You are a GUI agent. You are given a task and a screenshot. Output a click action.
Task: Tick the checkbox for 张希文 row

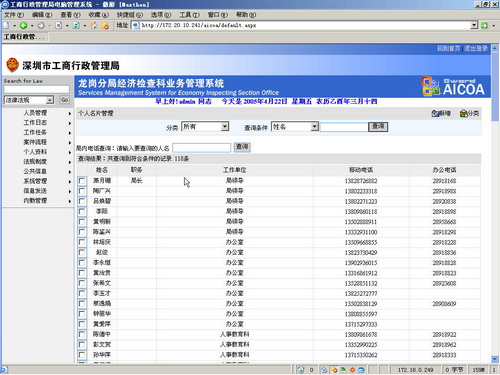pyautogui.click(x=82, y=283)
